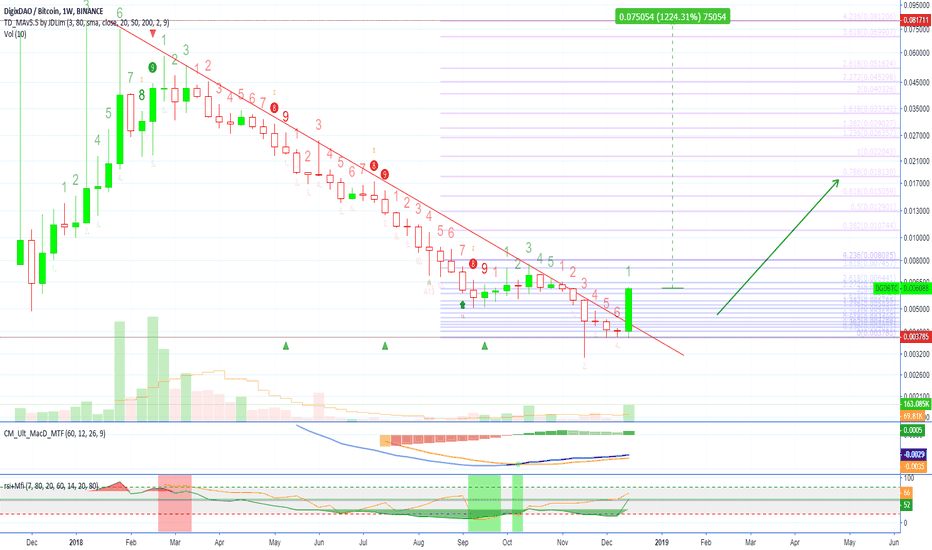Click the orange 66 RSI value label
Screen dimensions: 932x550
[906, 493]
